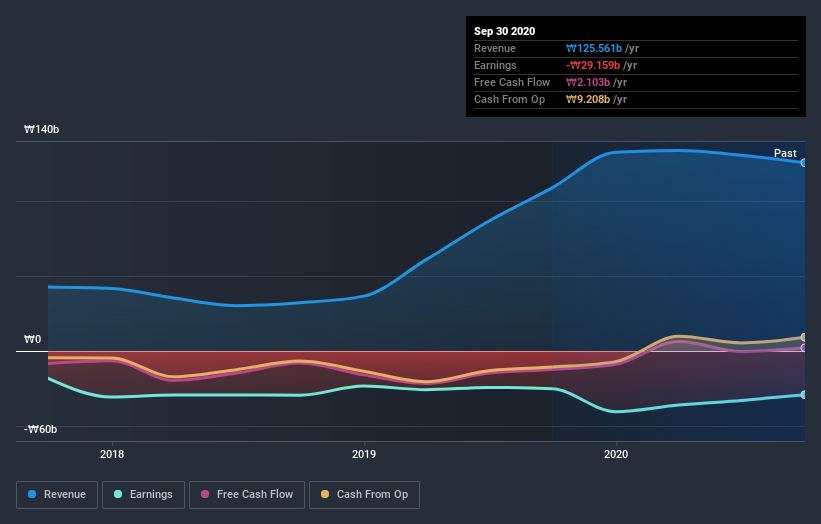Click the Free Cash Flow label in tooltip
Image resolution: width=821 pixels, height=524 pixels.
coord(512,82)
